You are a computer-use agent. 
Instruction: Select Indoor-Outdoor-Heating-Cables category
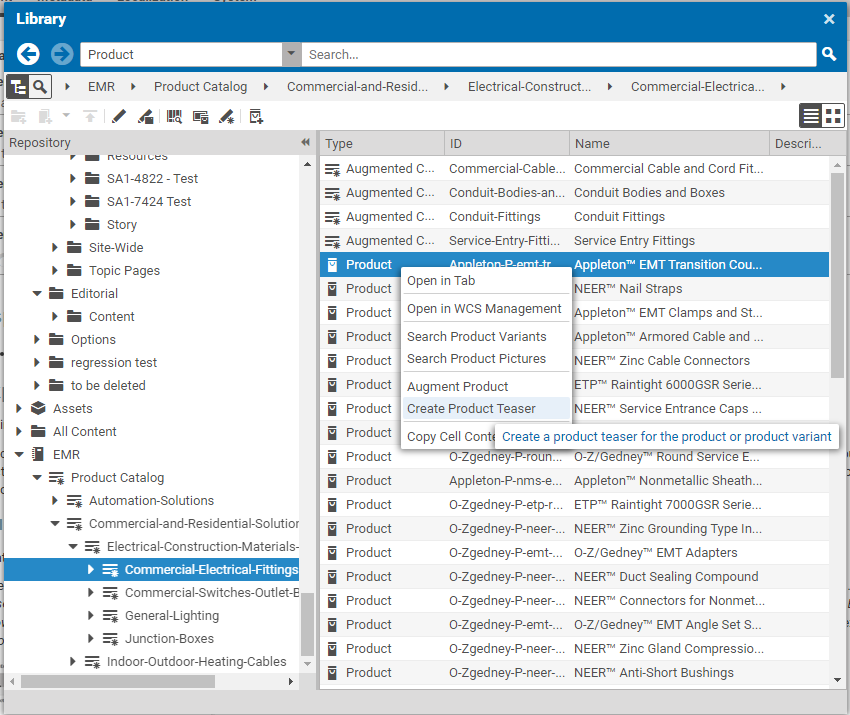pyautogui.click(x=196, y=662)
